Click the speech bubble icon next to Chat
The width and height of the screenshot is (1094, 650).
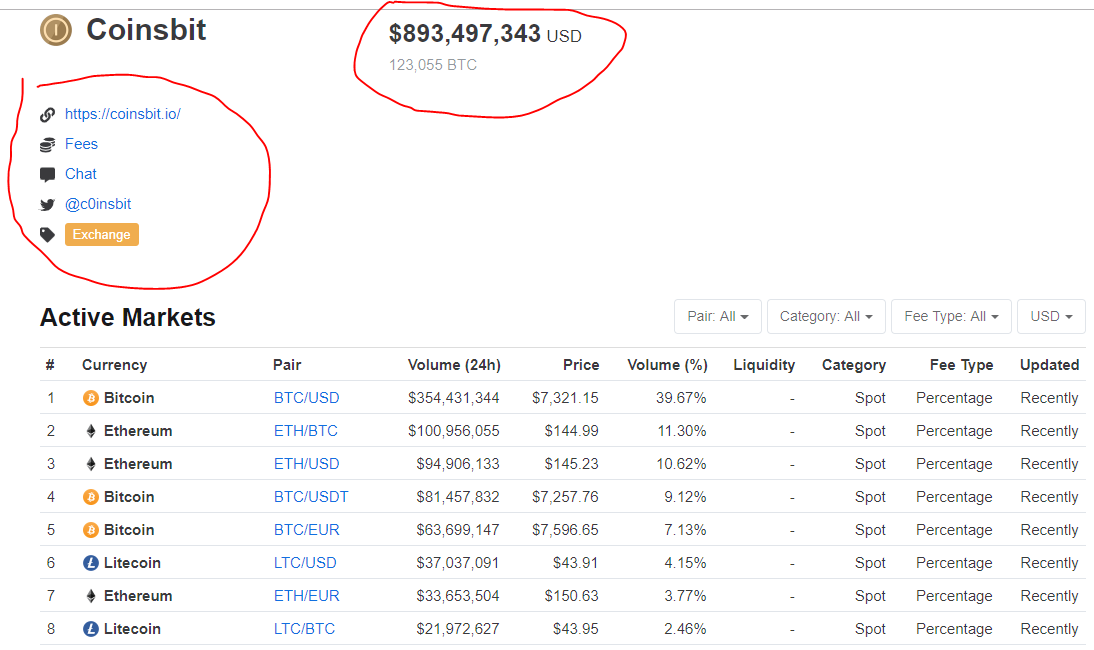[x=47, y=174]
